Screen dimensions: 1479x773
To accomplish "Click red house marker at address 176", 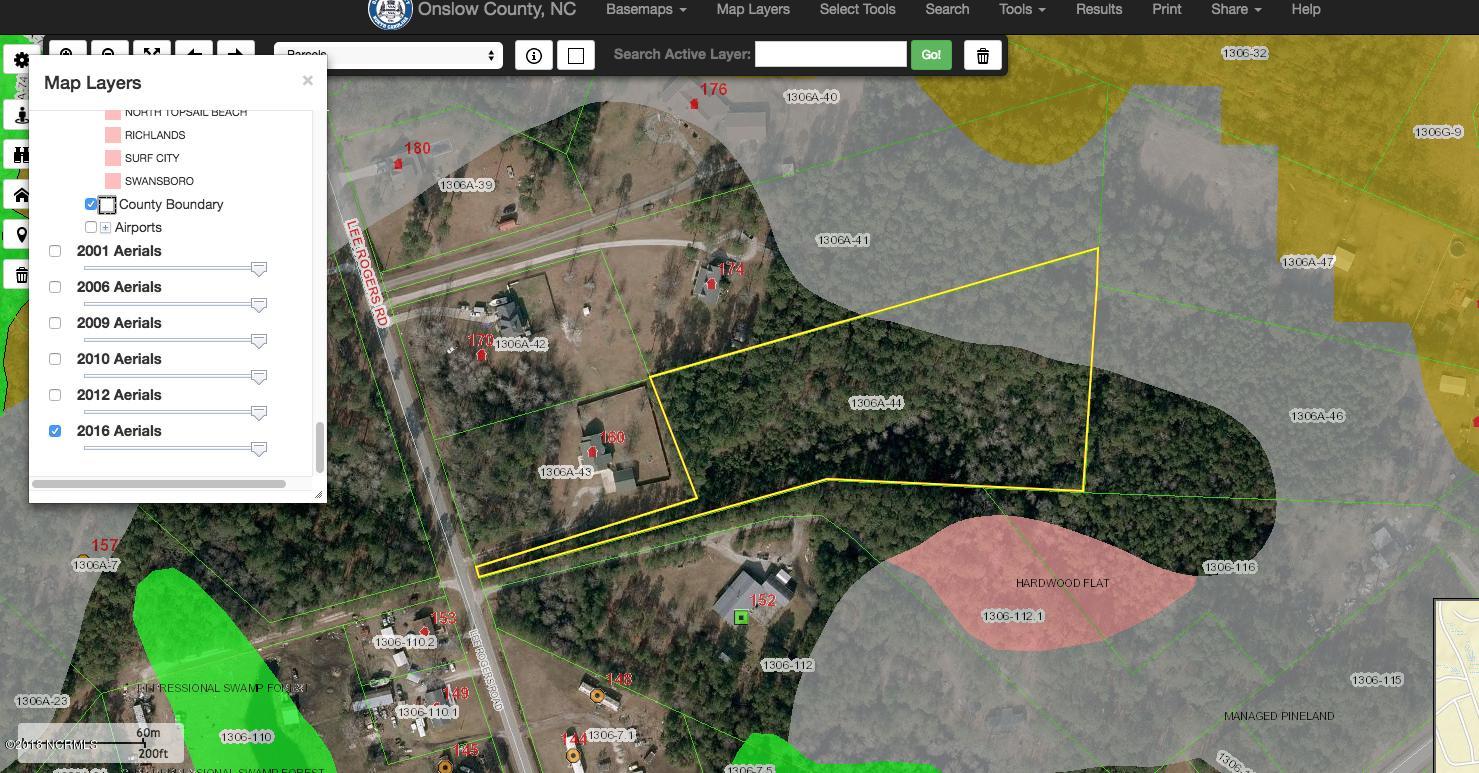I will click(x=694, y=103).
